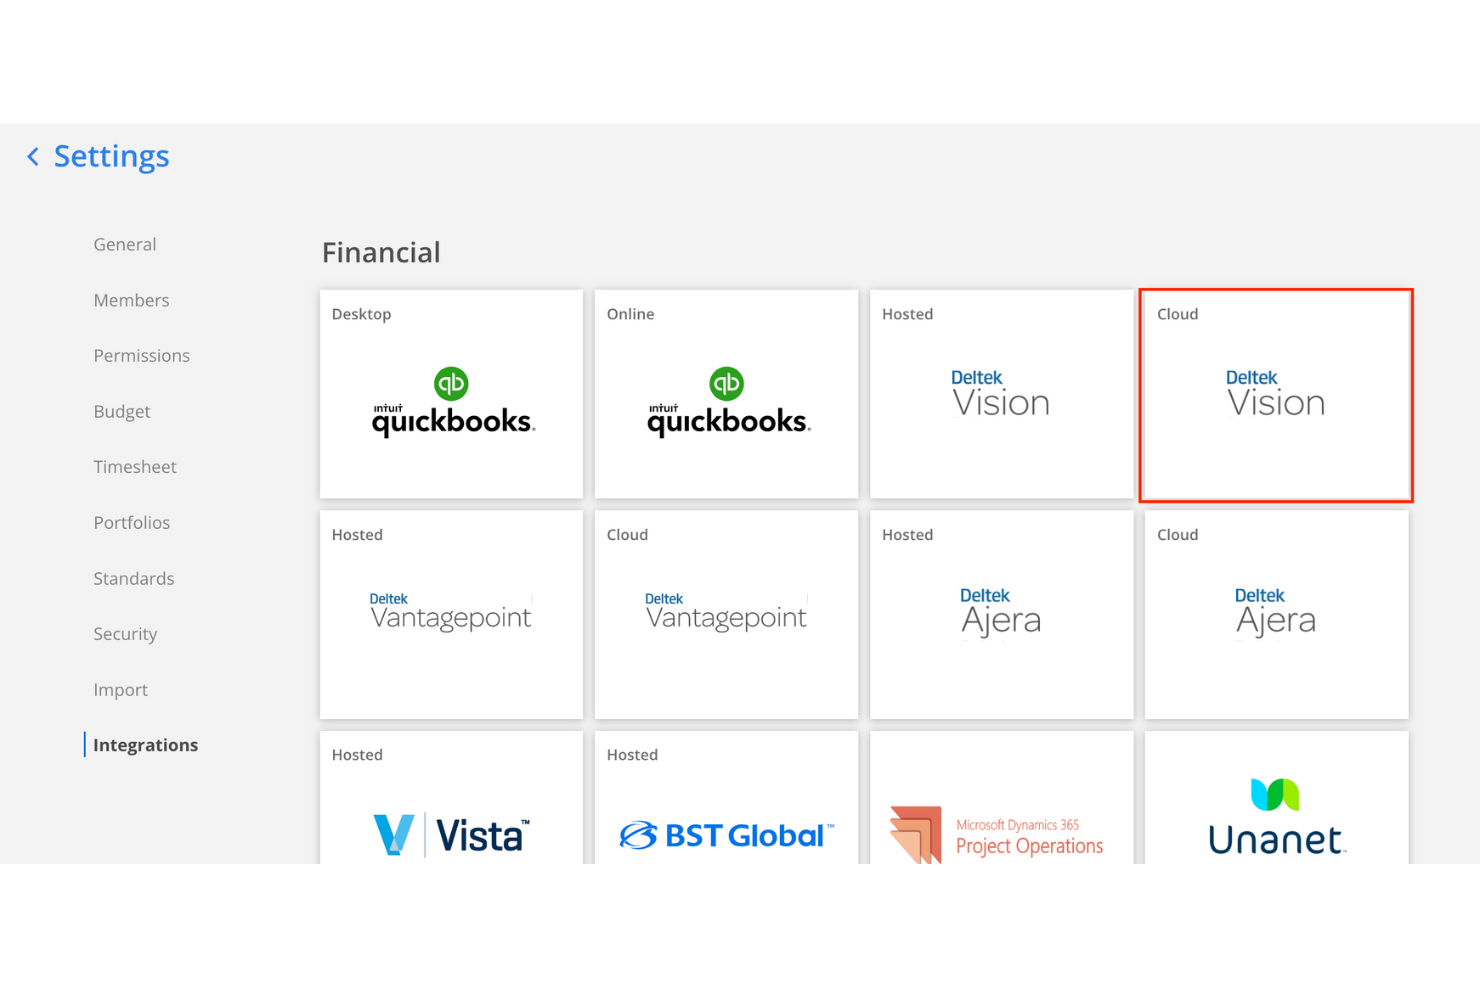The image size is (1480, 987).
Task: Select the BST Global integration
Action: [x=726, y=834]
